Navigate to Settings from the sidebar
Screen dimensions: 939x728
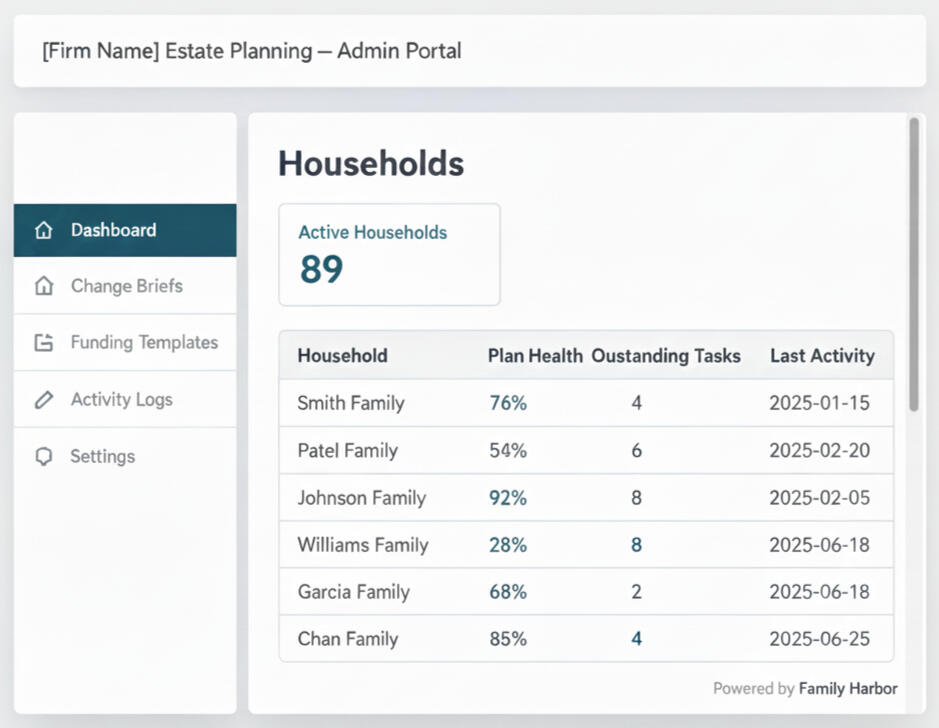tap(103, 456)
